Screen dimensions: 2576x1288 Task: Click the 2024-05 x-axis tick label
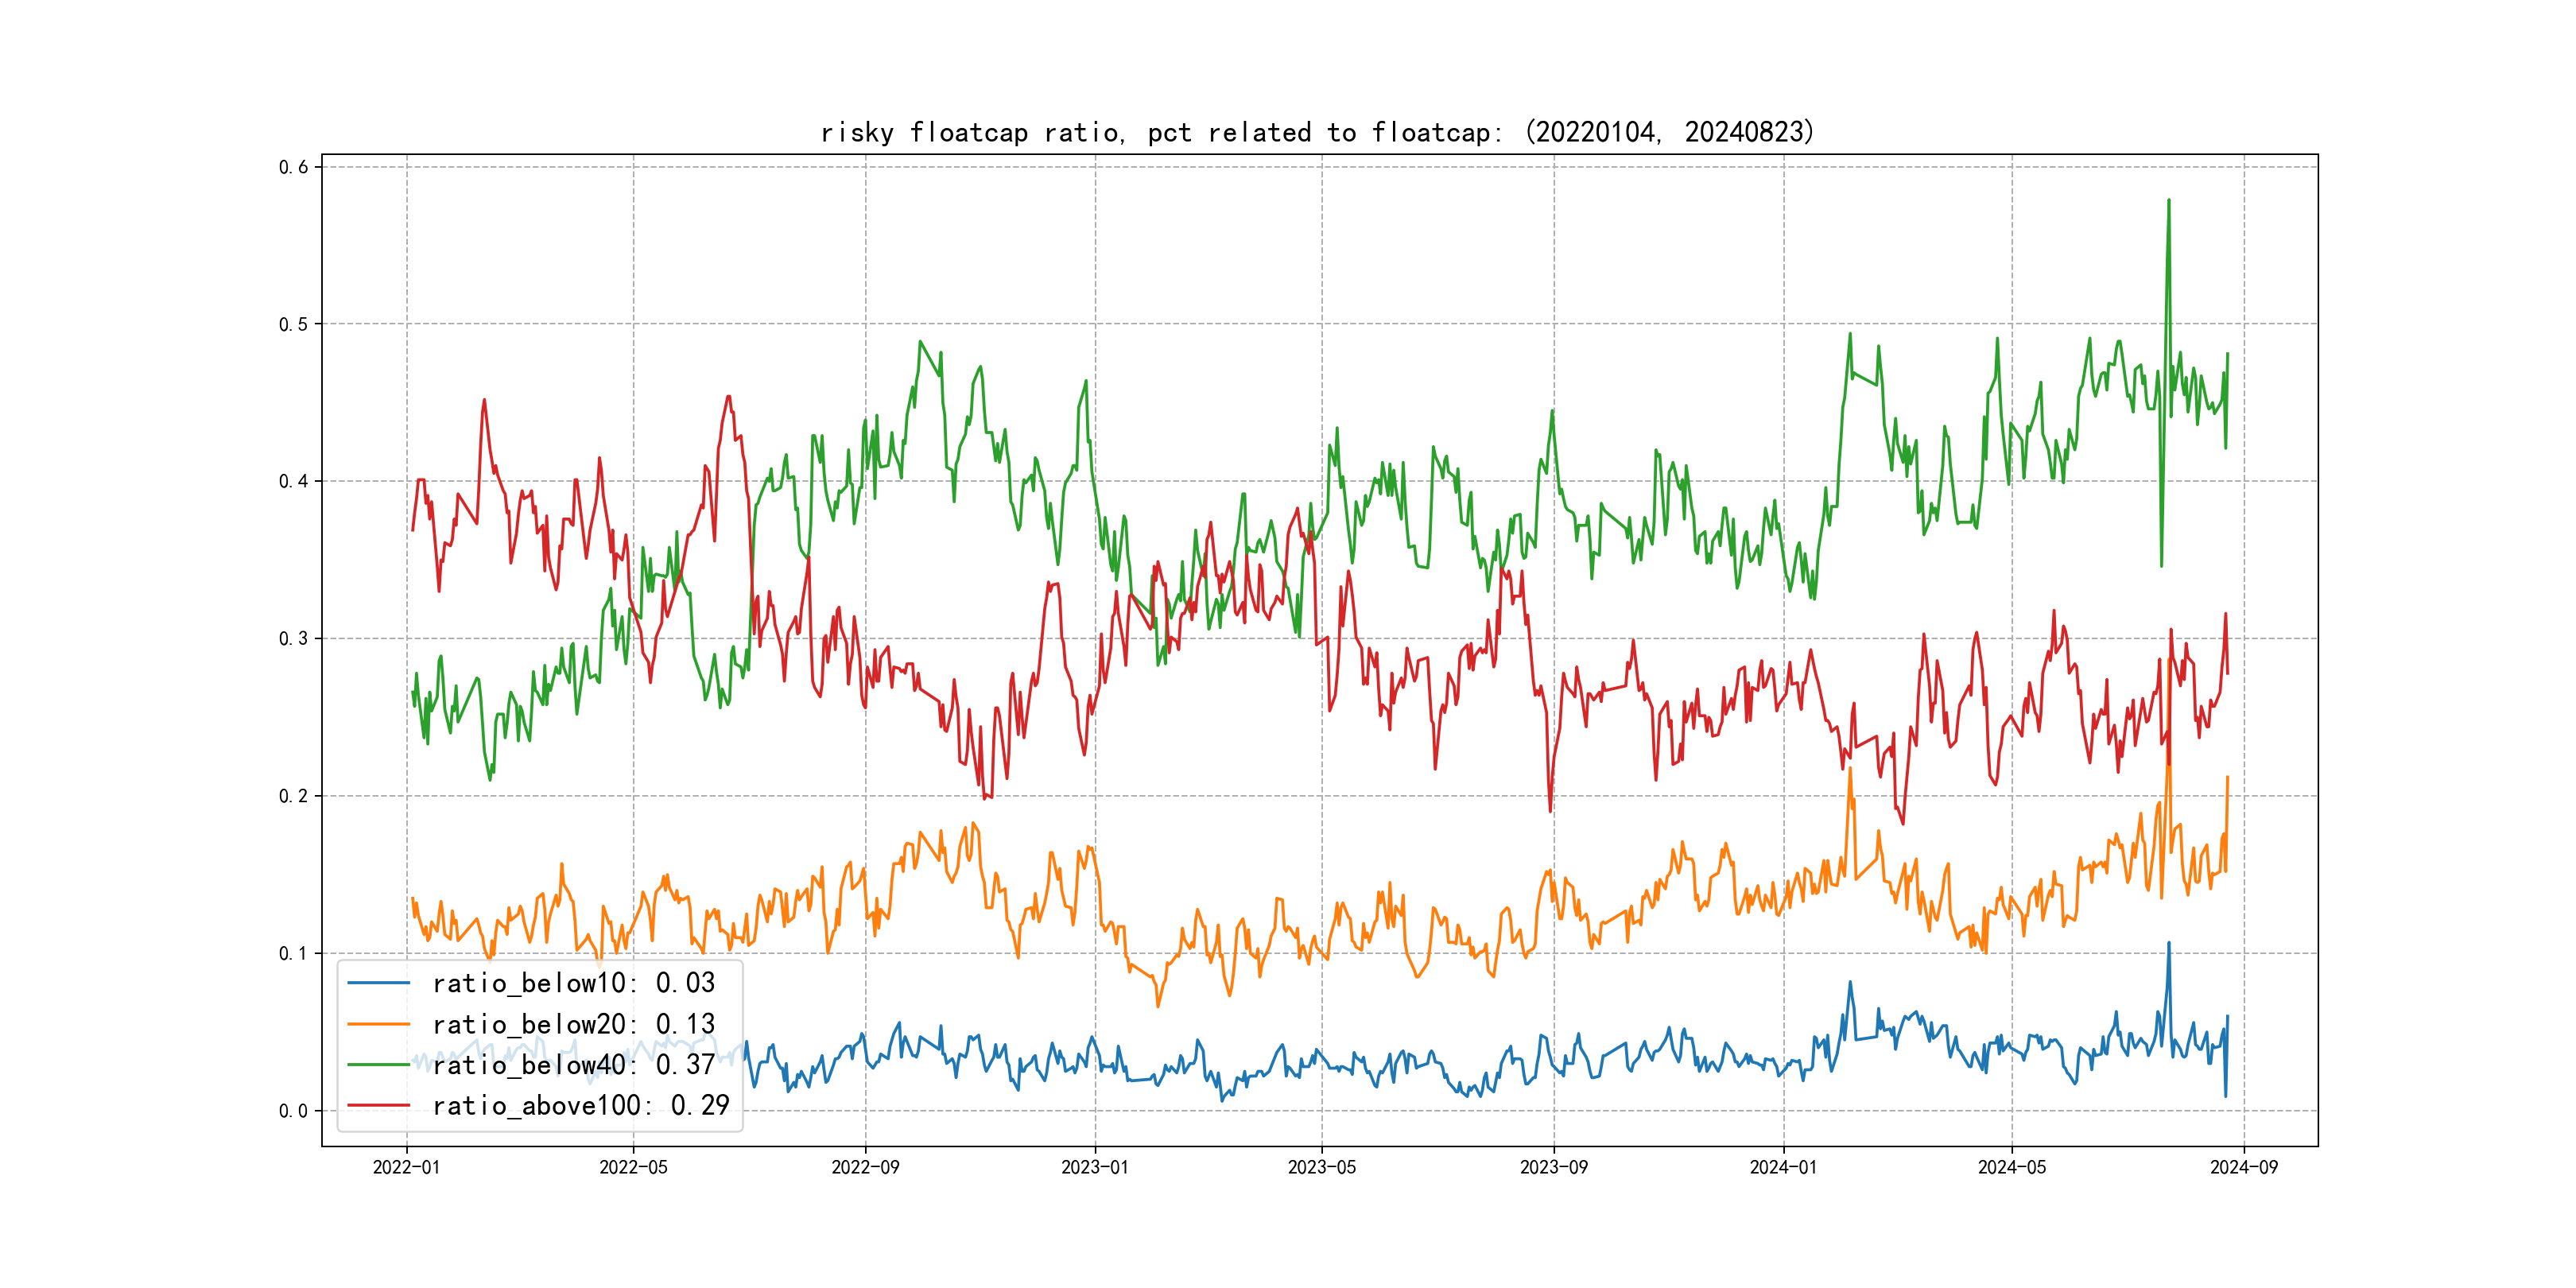2011,1167
